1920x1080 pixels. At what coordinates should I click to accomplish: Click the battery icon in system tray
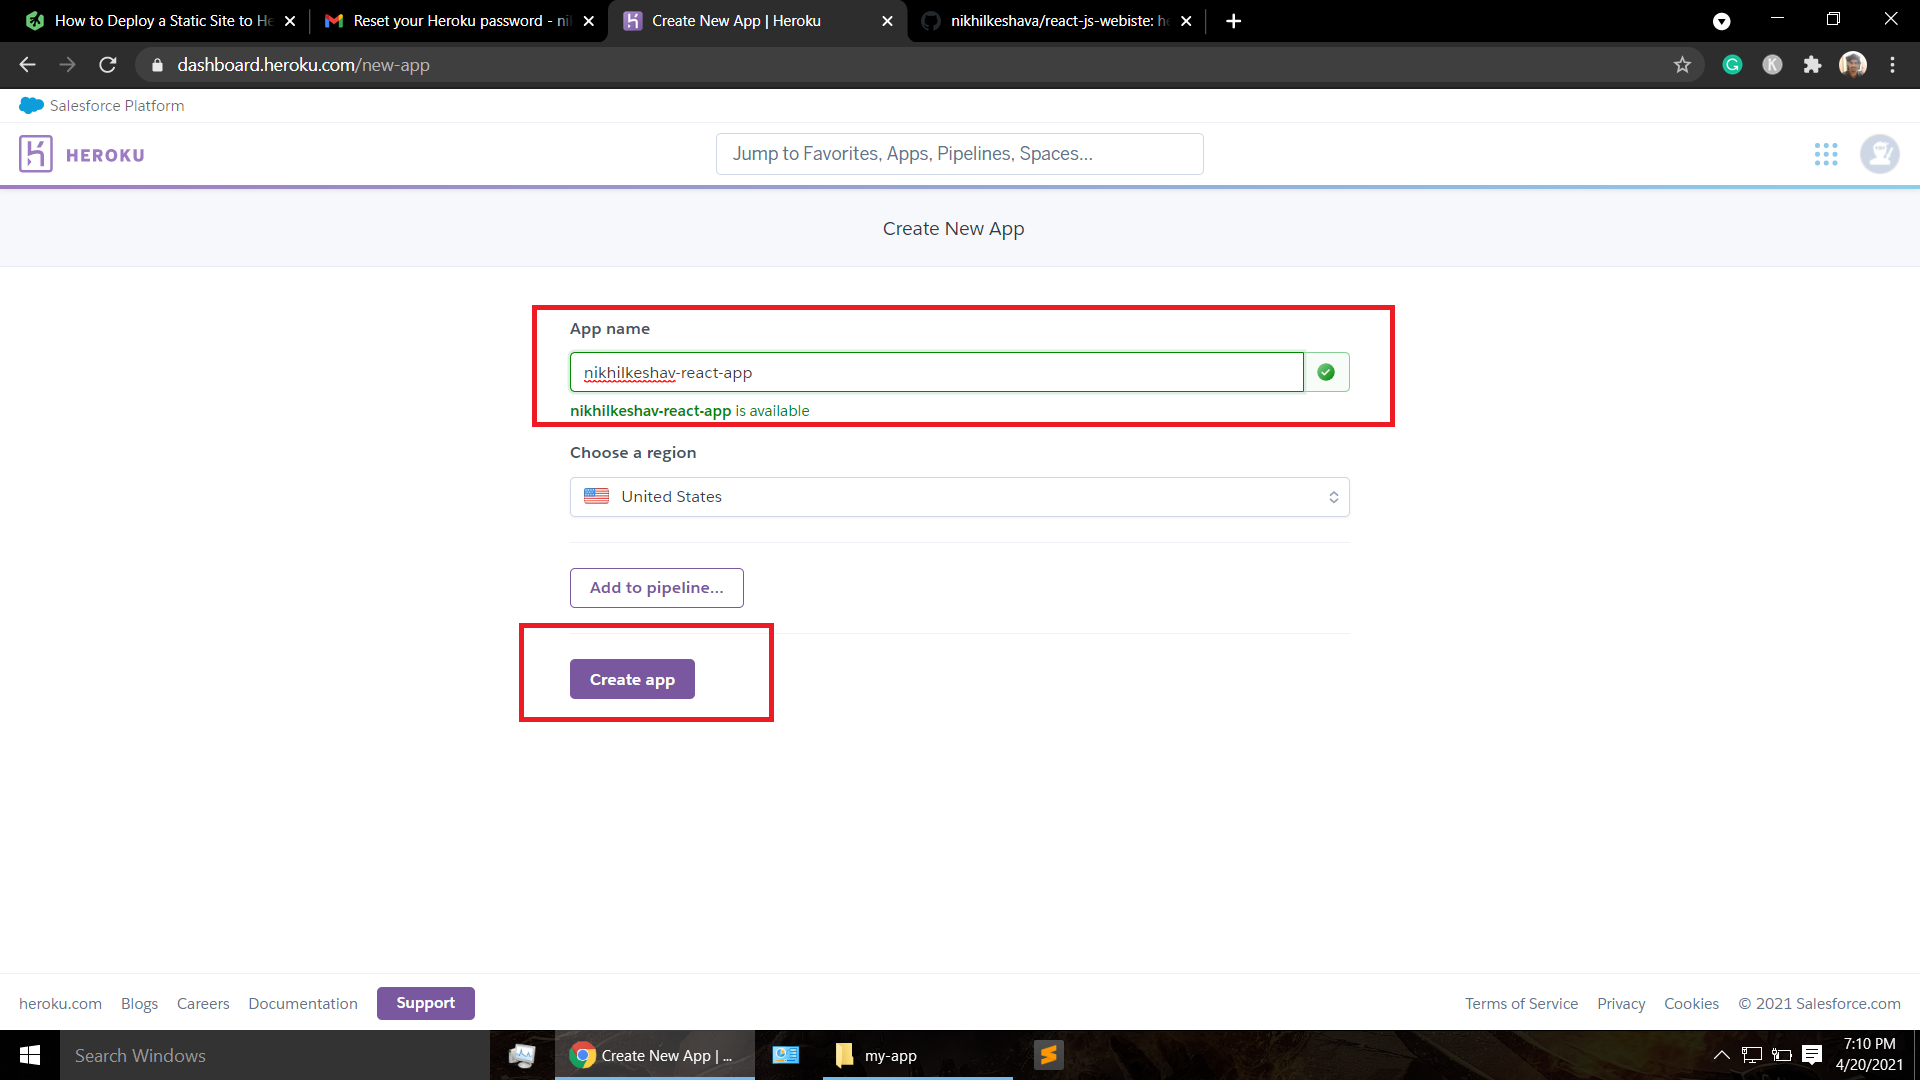[1781, 1055]
